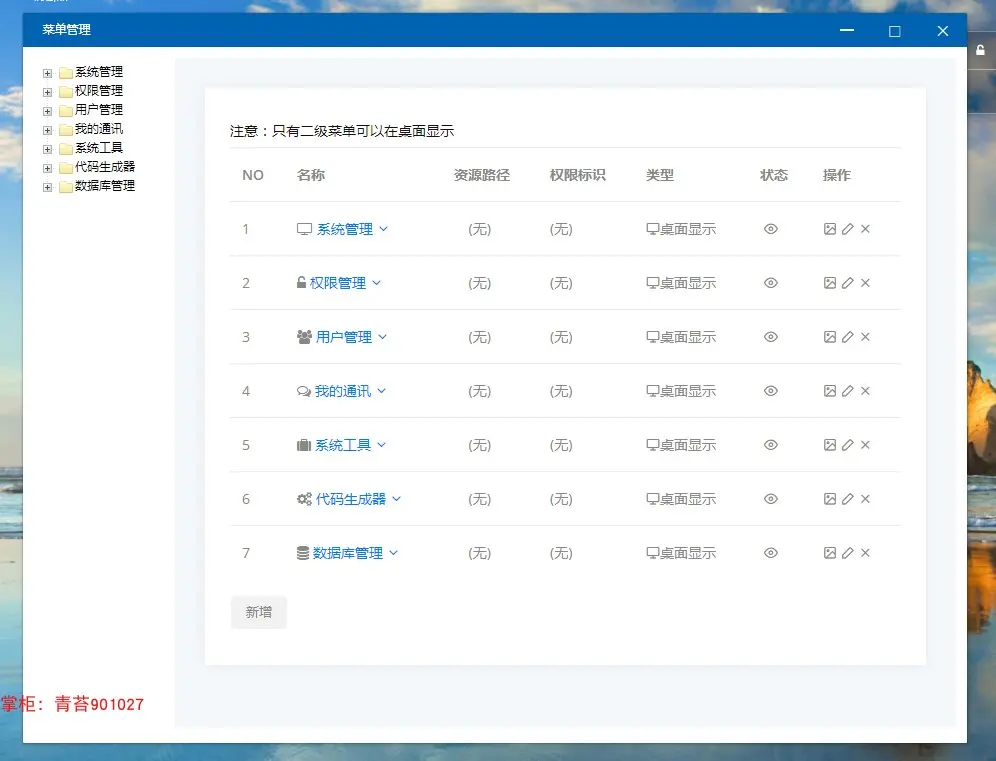
Task: Click the 用户管理 name link in table
Action: coord(344,337)
